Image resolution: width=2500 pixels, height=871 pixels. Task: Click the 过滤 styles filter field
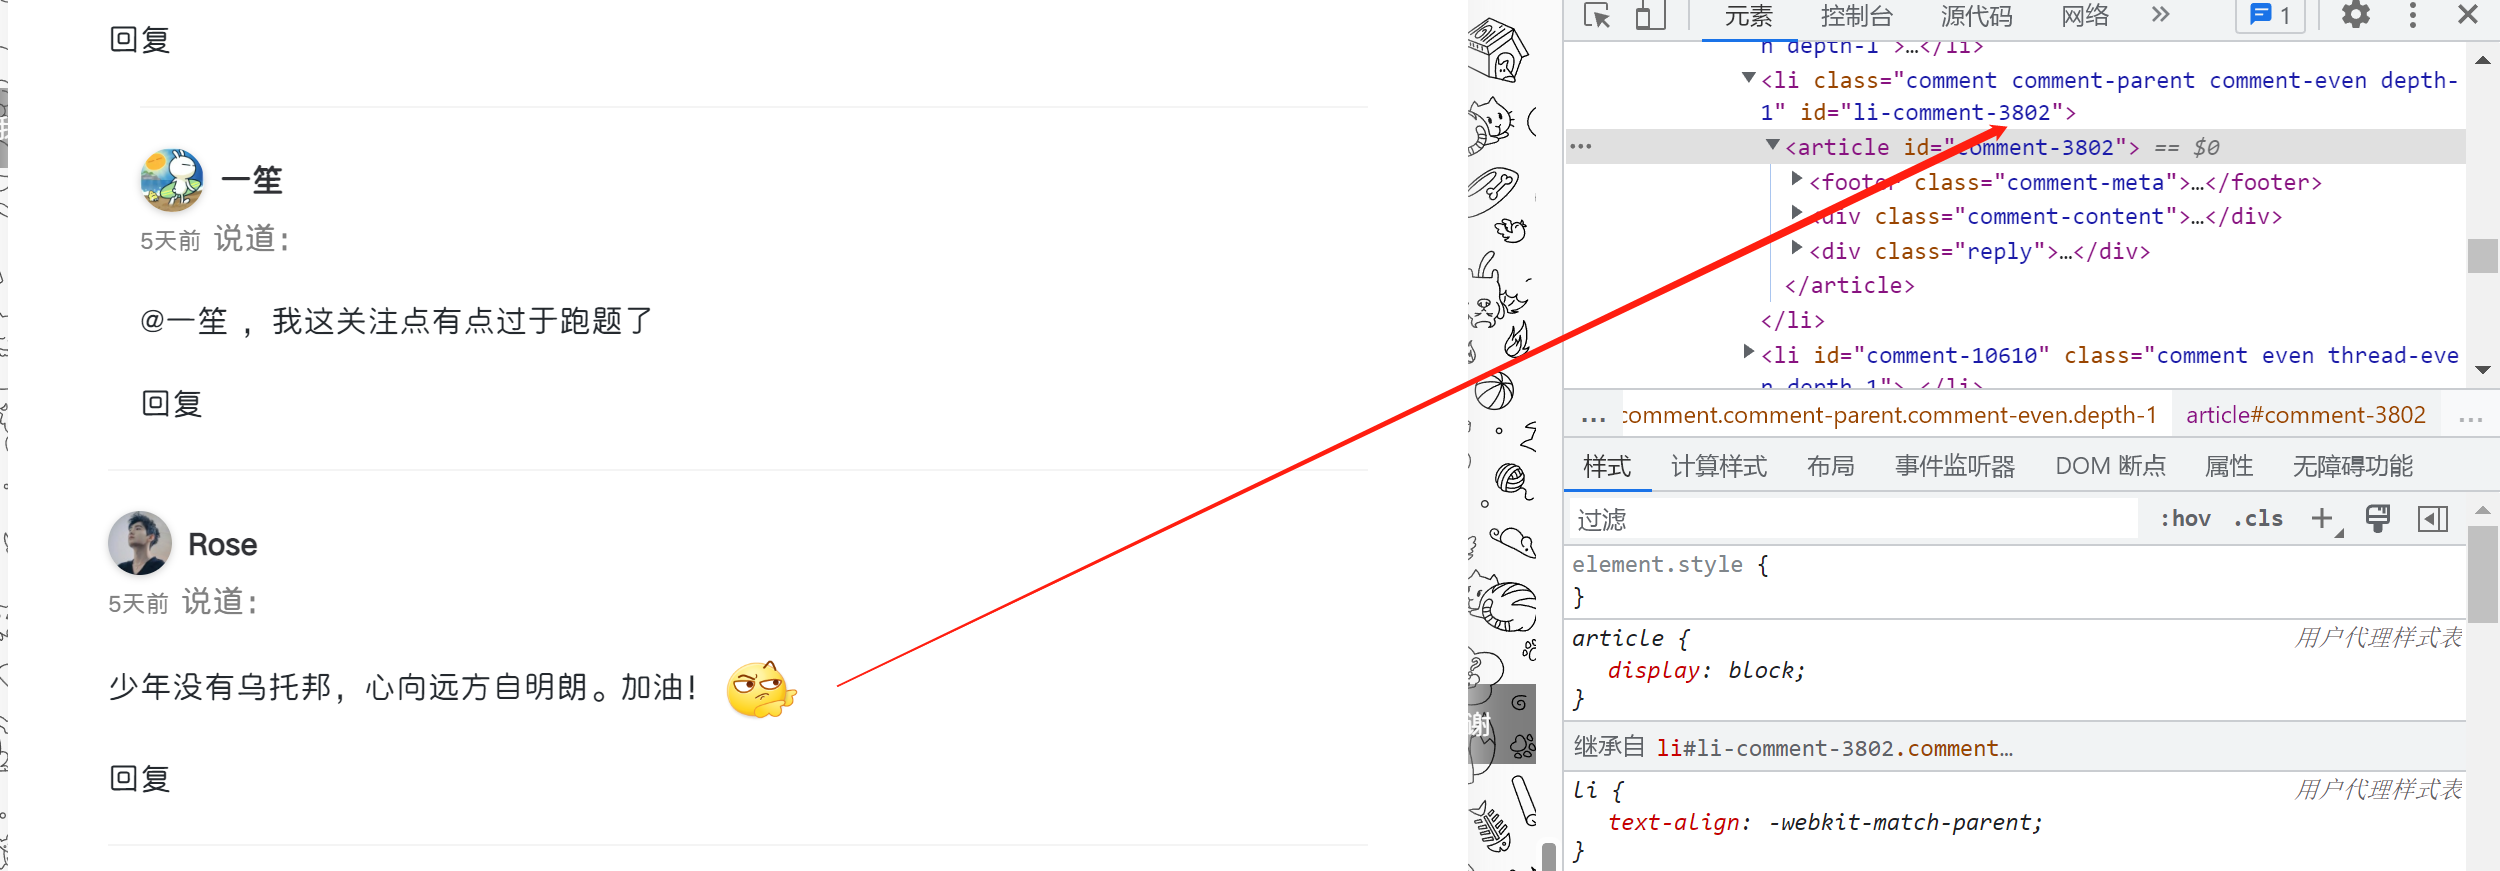tap(1854, 519)
